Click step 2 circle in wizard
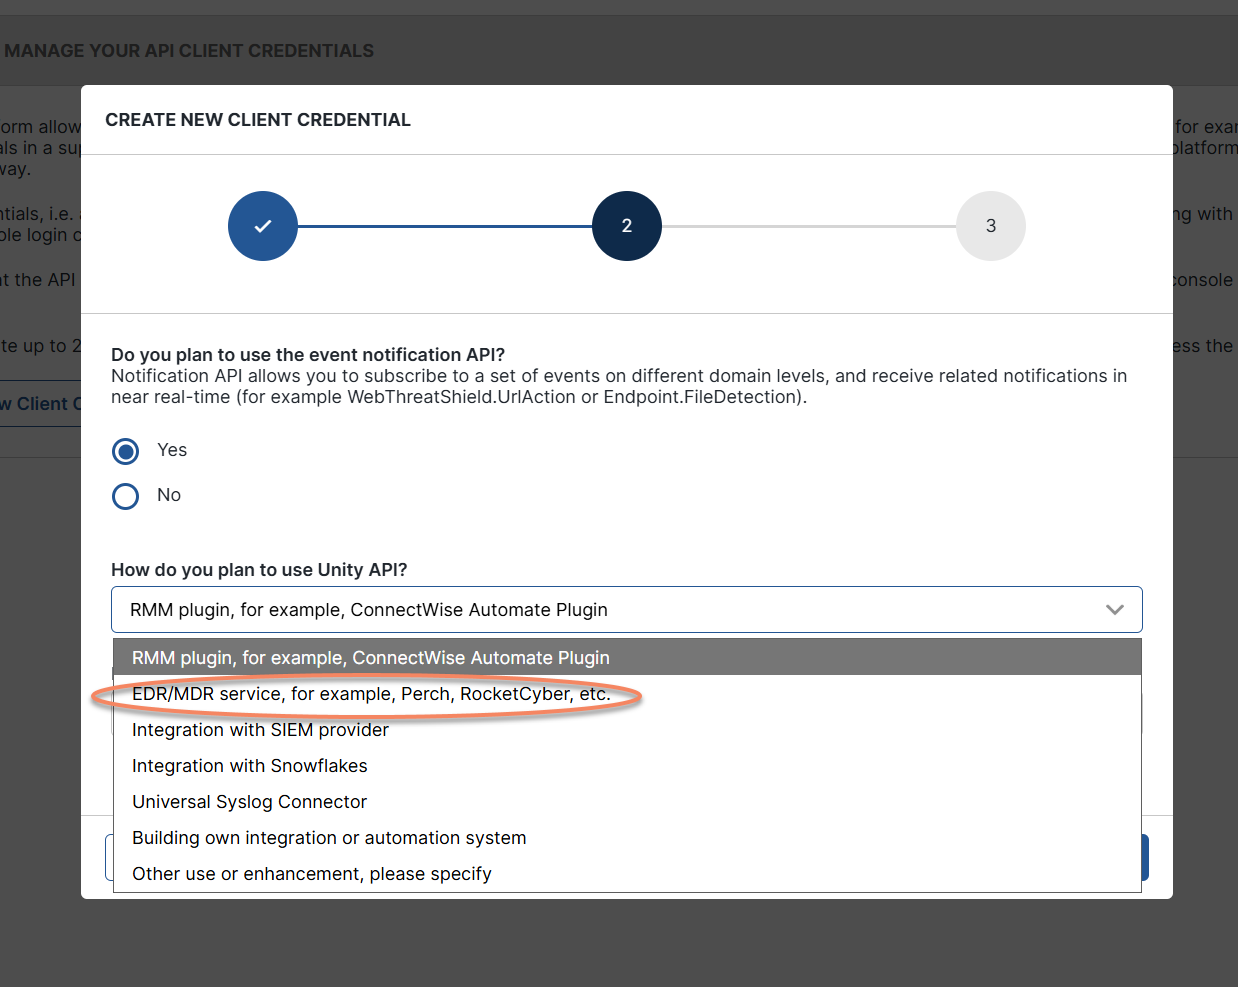 pyautogui.click(x=627, y=226)
